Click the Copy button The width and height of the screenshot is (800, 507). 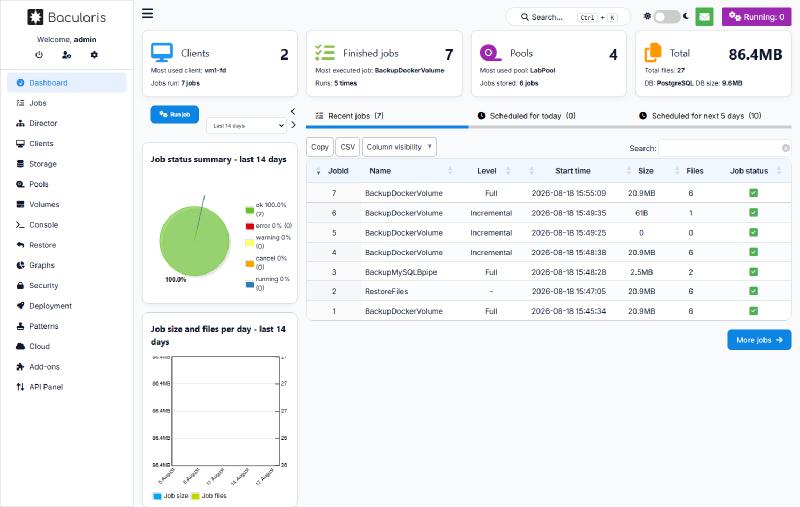click(320, 147)
